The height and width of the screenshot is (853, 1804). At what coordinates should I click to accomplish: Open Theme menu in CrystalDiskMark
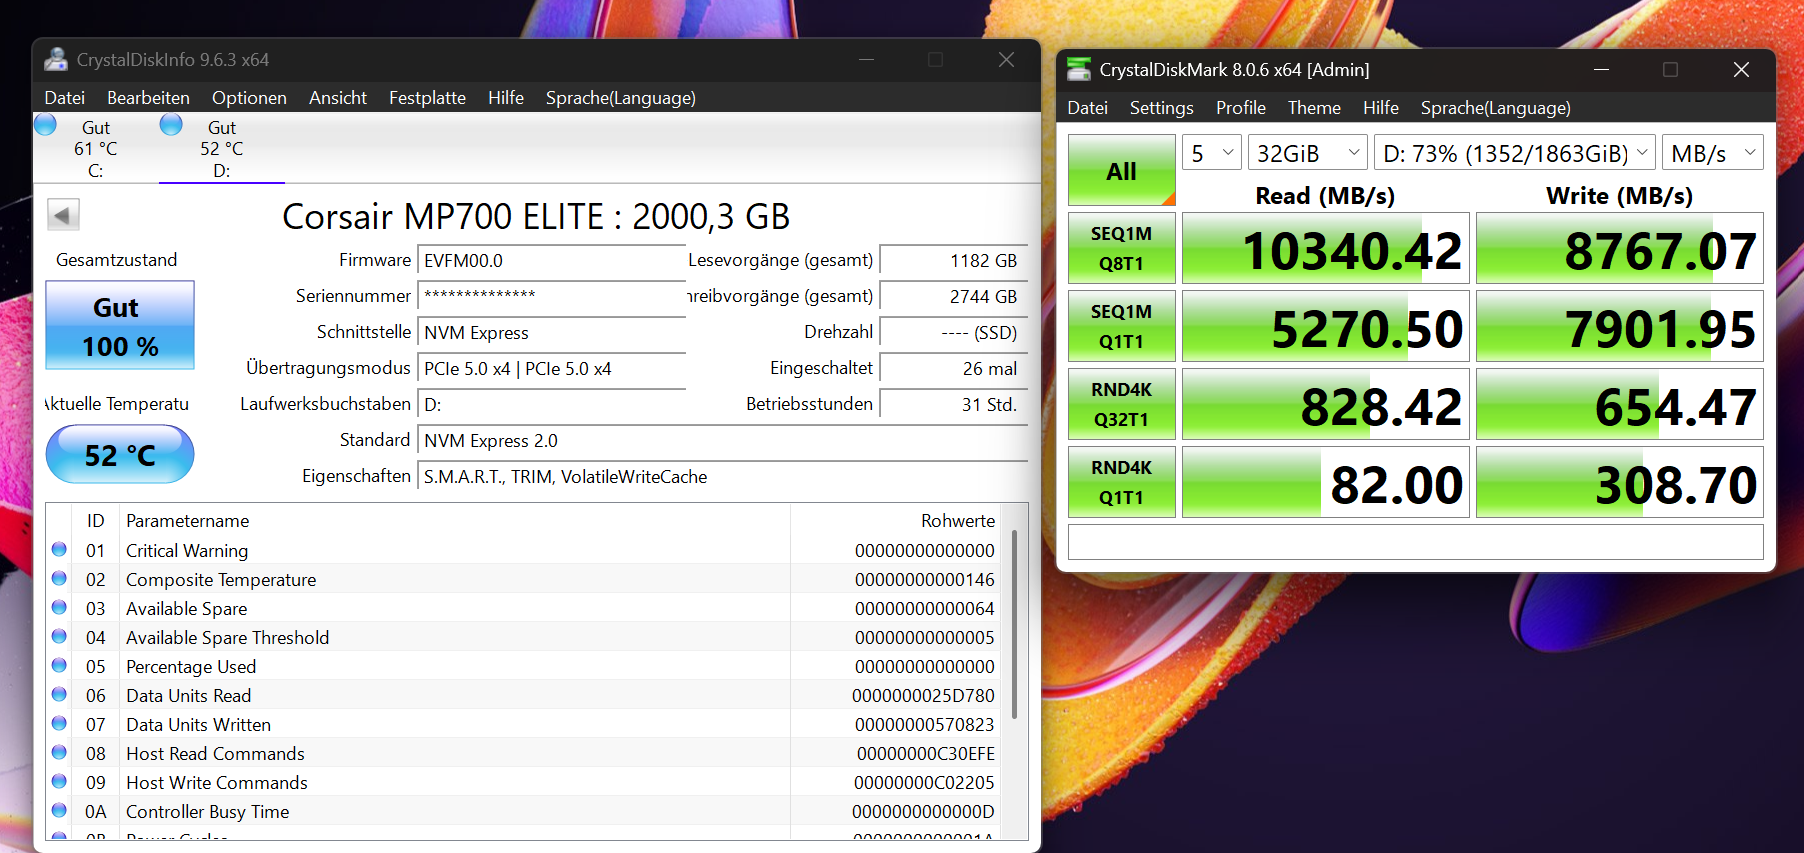[x=1314, y=108]
